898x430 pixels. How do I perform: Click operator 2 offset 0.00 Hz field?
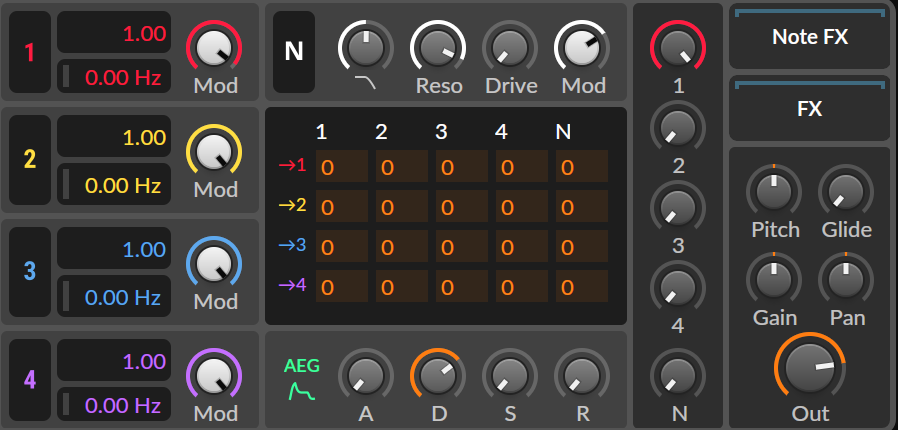click(x=114, y=184)
